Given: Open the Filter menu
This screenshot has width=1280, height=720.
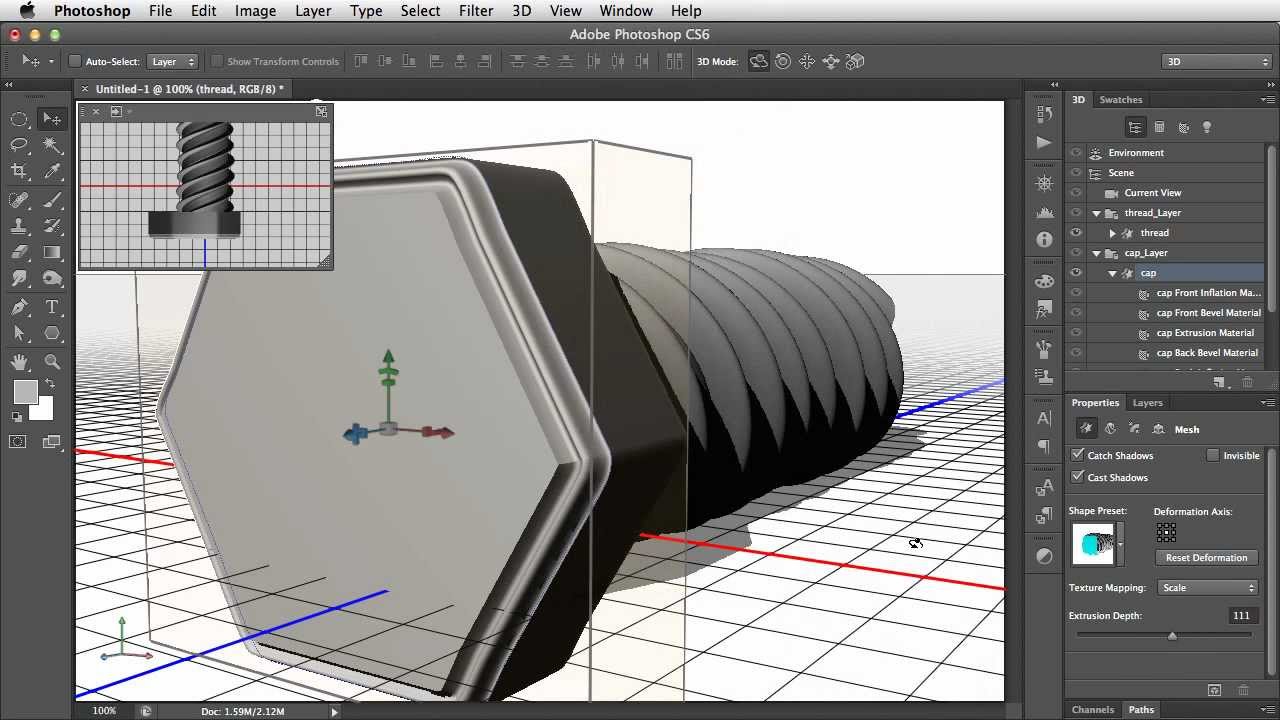Looking at the screenshot, I should coord(476,10).
